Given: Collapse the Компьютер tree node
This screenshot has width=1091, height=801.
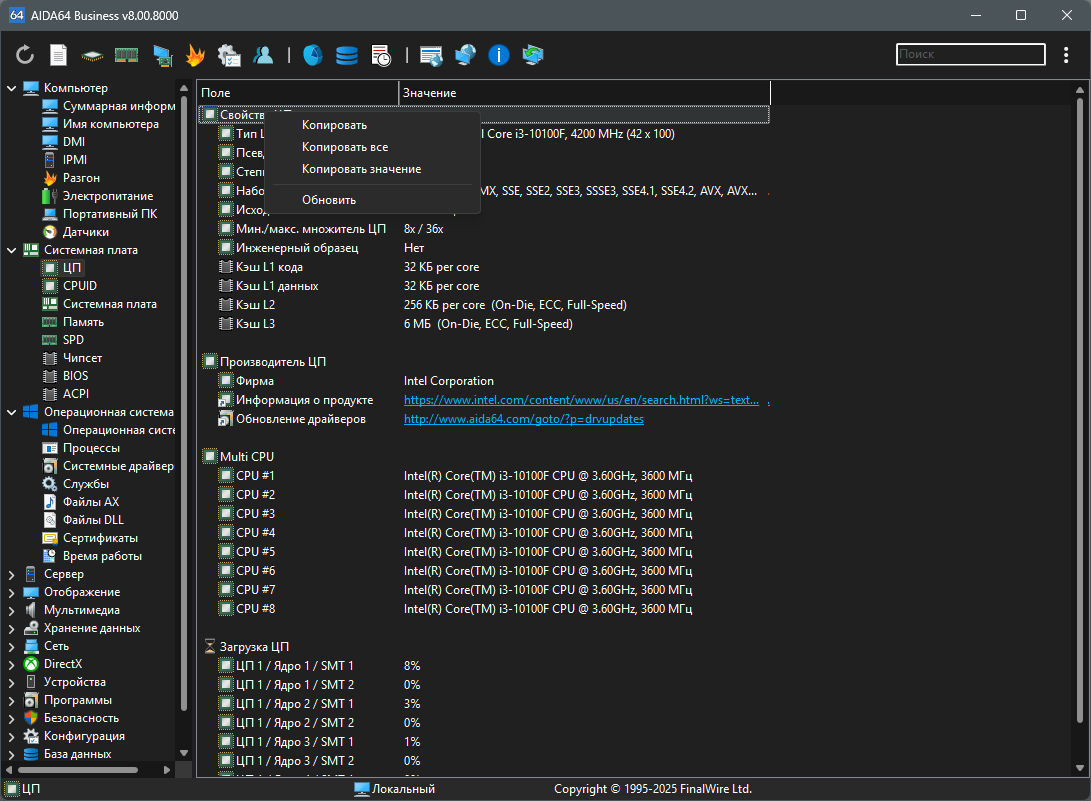Looking at the screenshot, I should 11,88.
